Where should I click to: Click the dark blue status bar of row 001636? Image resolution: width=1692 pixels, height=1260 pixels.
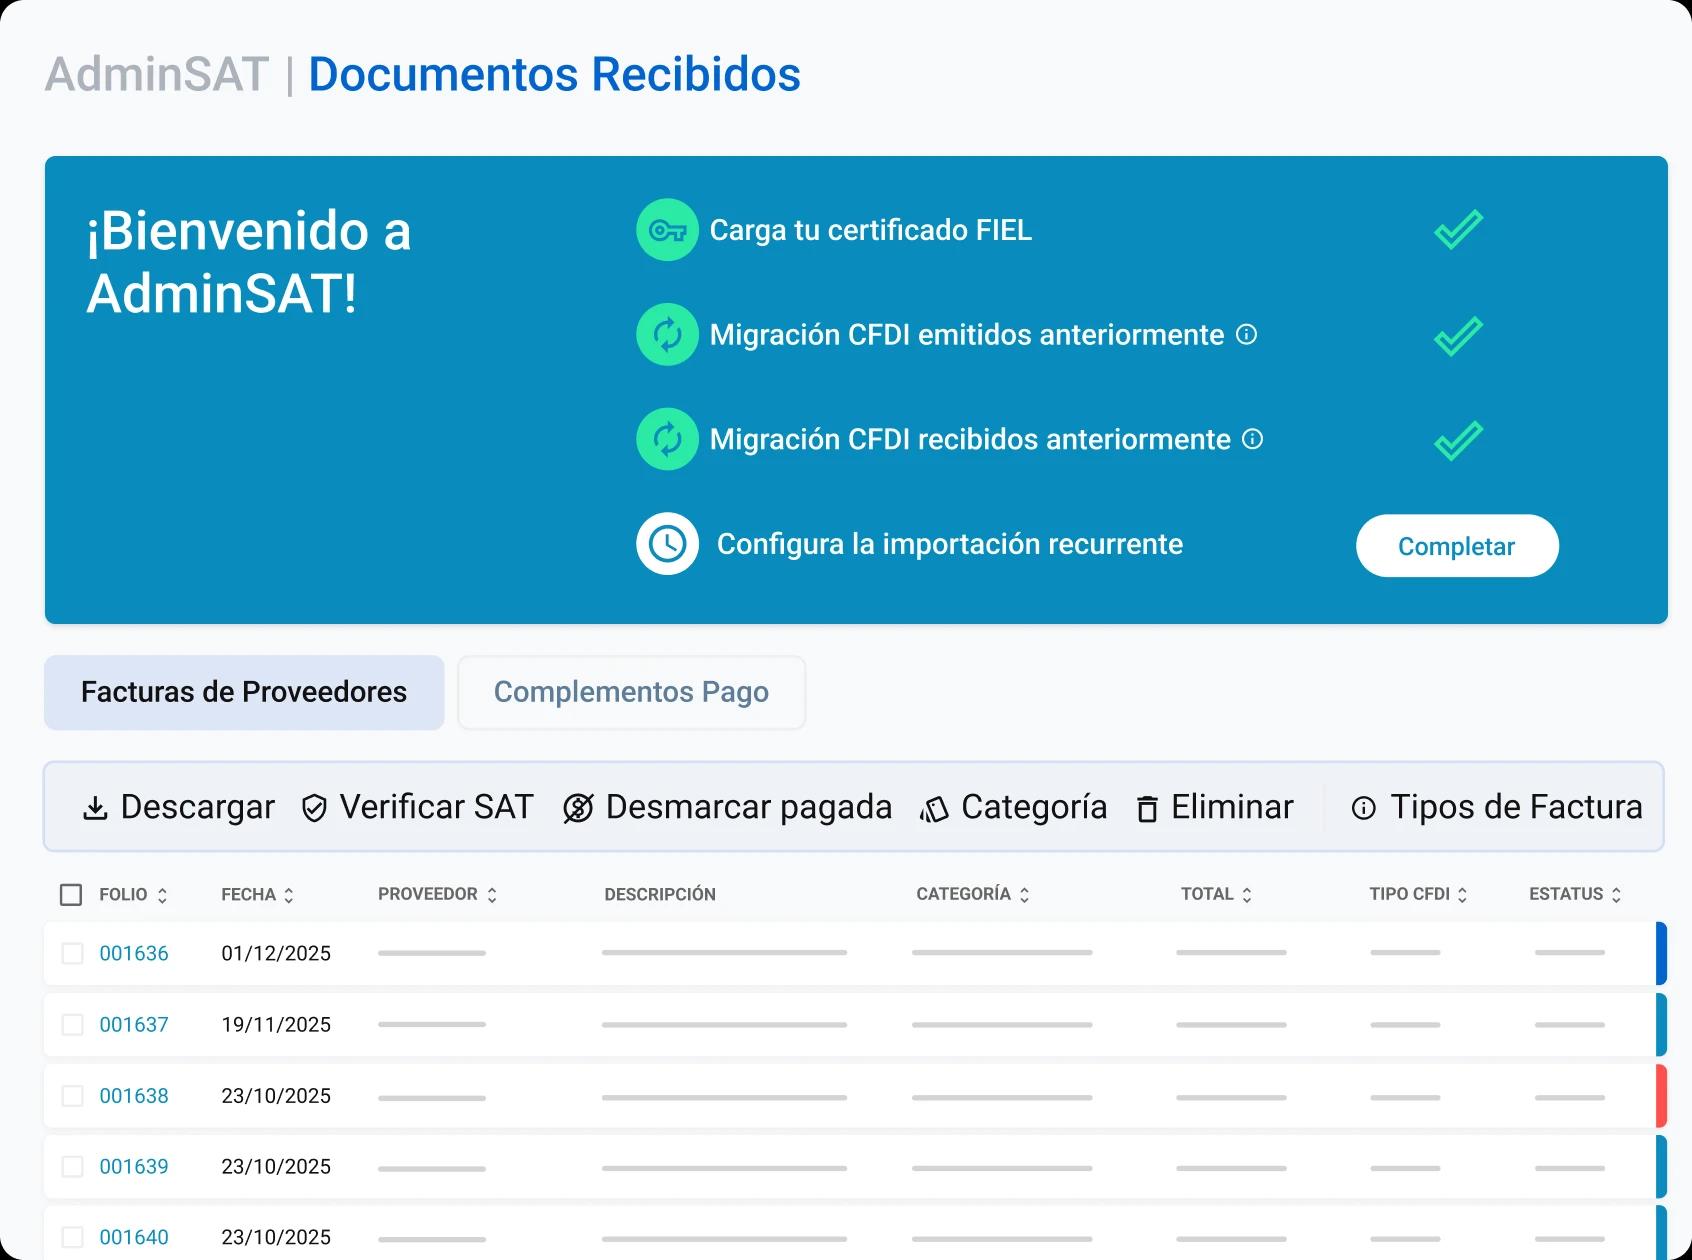(x=1661, y=953)
